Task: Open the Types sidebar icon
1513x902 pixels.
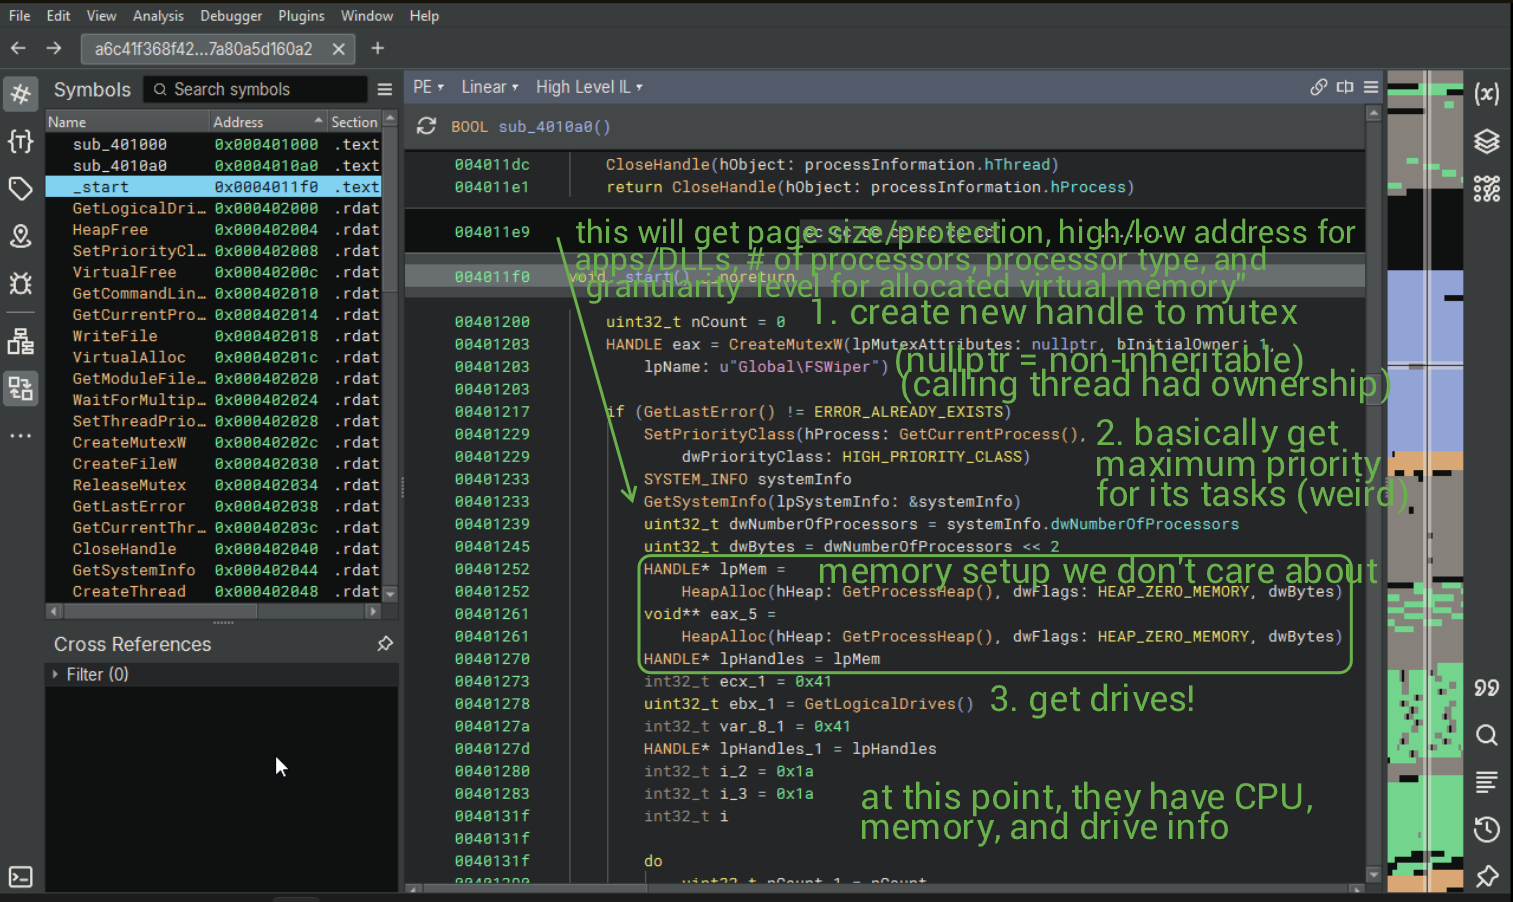Action: coord(20,141)
